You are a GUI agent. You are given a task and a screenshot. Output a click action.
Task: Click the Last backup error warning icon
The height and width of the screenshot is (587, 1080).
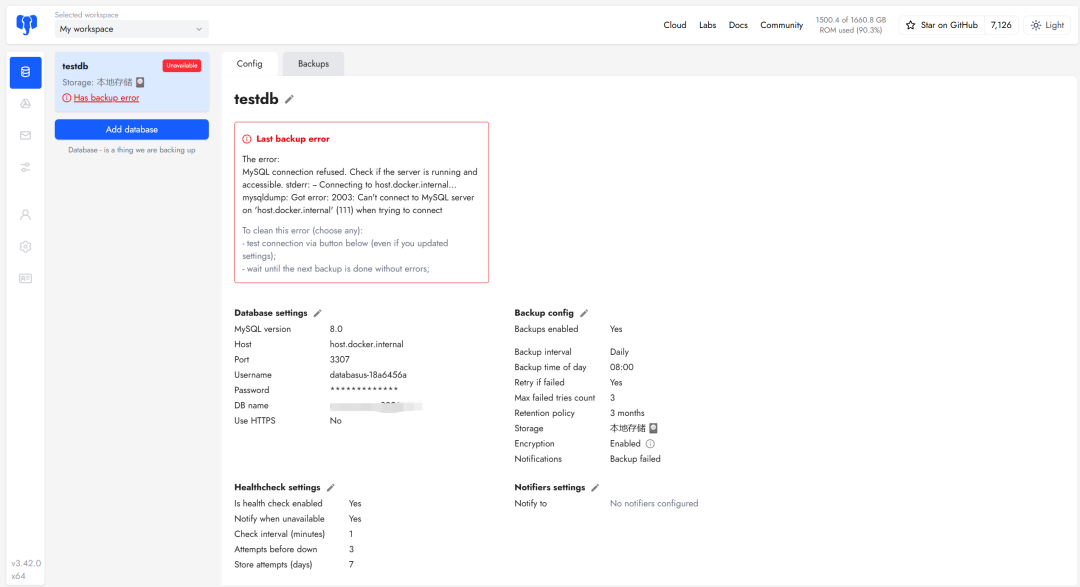[x=247, y=139]
